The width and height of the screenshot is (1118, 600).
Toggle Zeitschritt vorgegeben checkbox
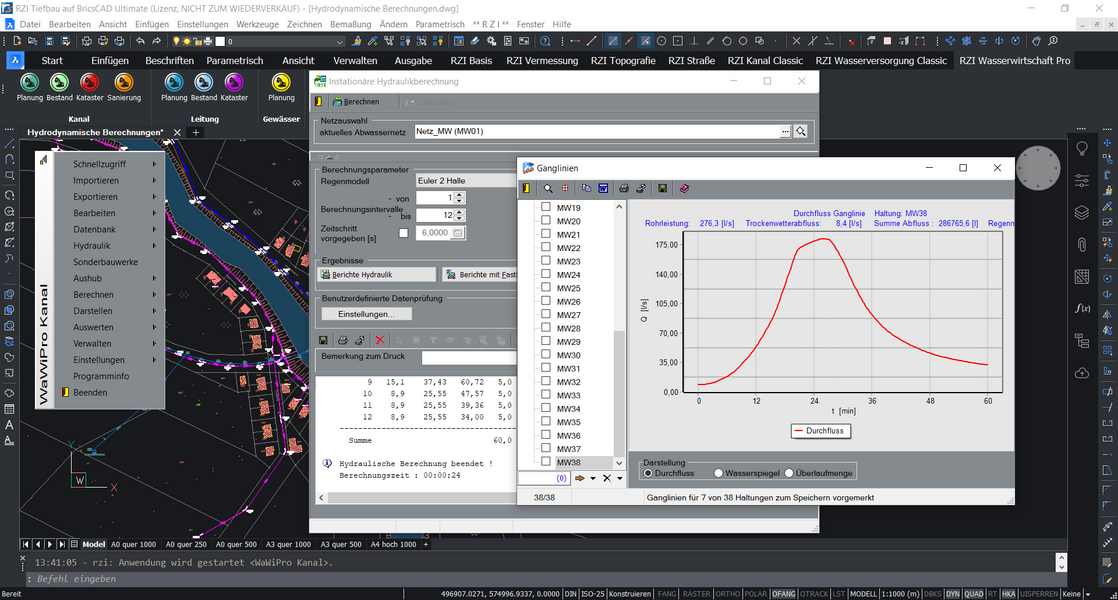tap(404, 233)
